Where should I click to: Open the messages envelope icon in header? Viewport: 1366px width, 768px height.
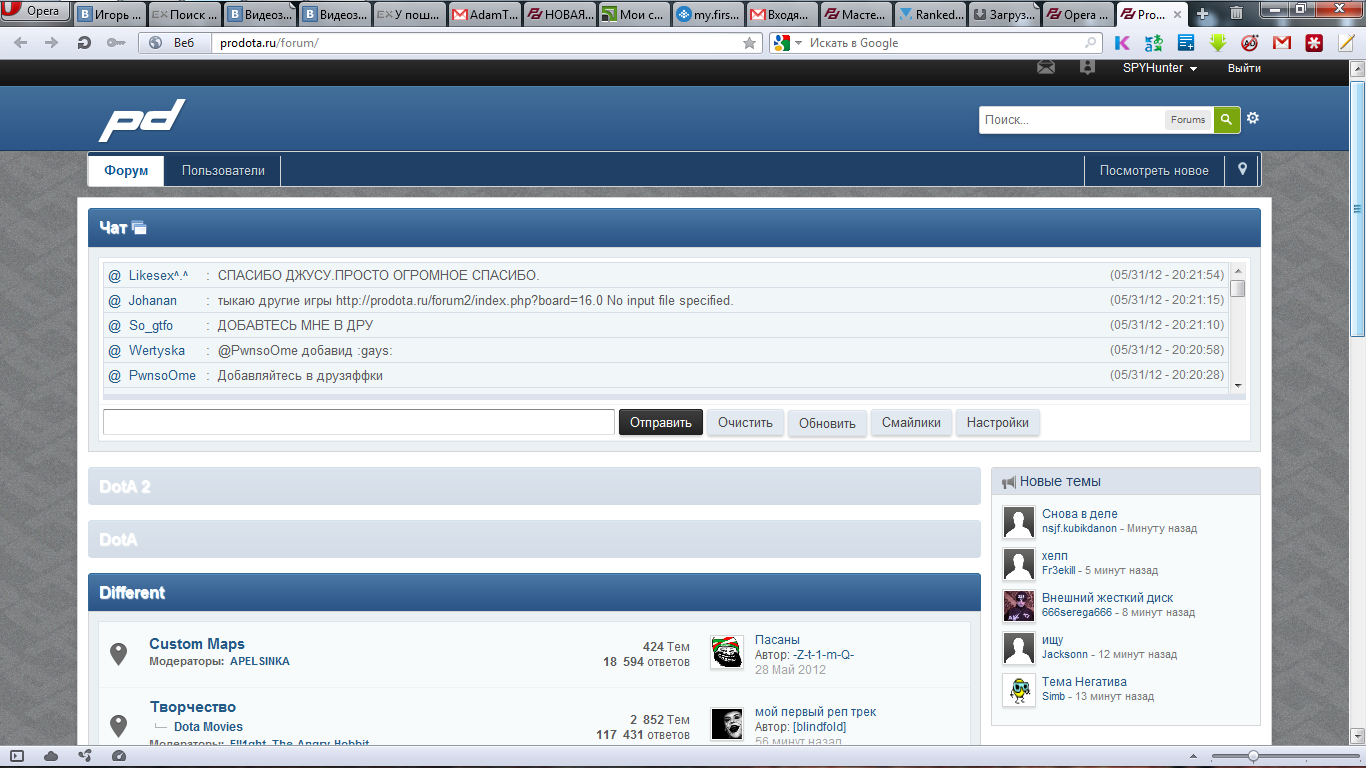click(x=1046, y=68)
